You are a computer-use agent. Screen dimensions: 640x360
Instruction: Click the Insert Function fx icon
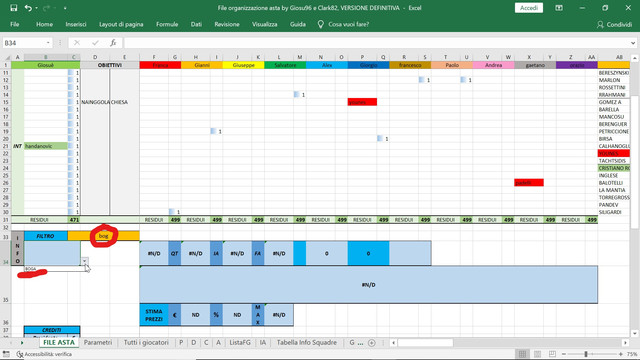coord(113,43)
